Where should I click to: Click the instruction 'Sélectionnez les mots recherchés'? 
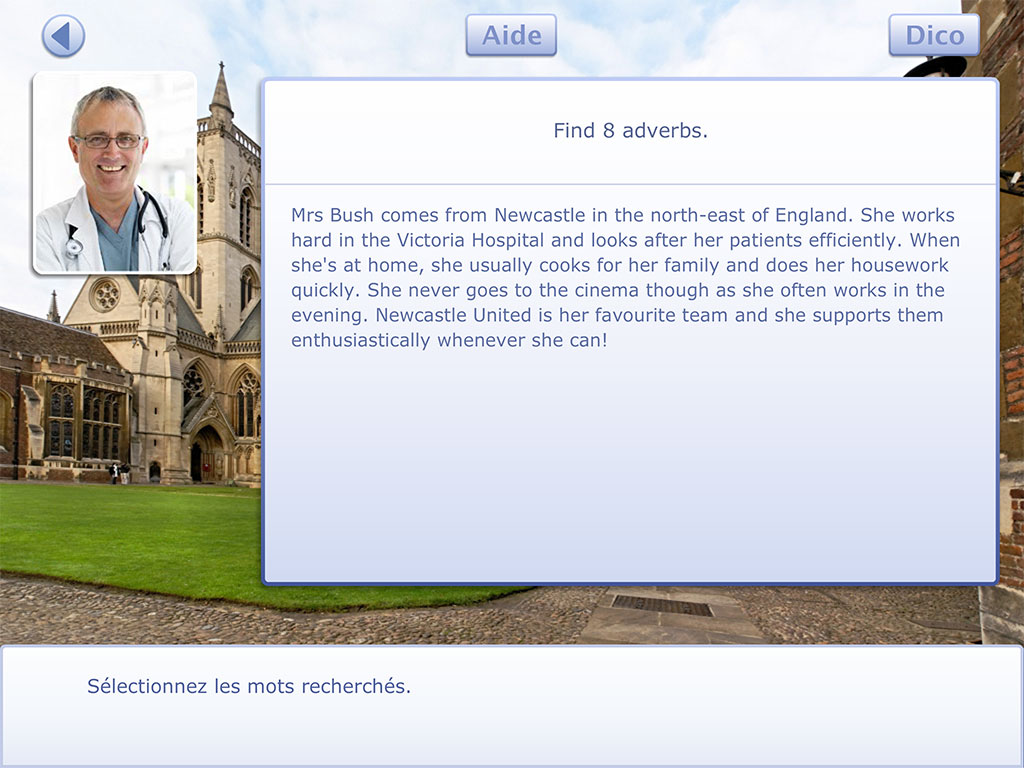coord(250,686)
